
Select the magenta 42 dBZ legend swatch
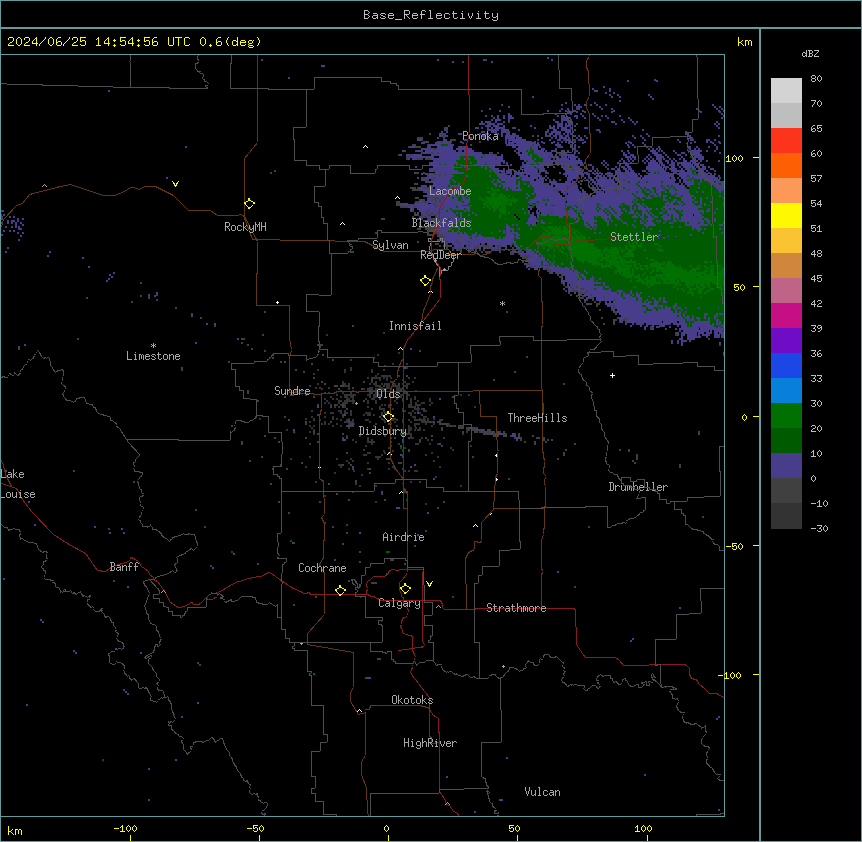coord(786,315)
